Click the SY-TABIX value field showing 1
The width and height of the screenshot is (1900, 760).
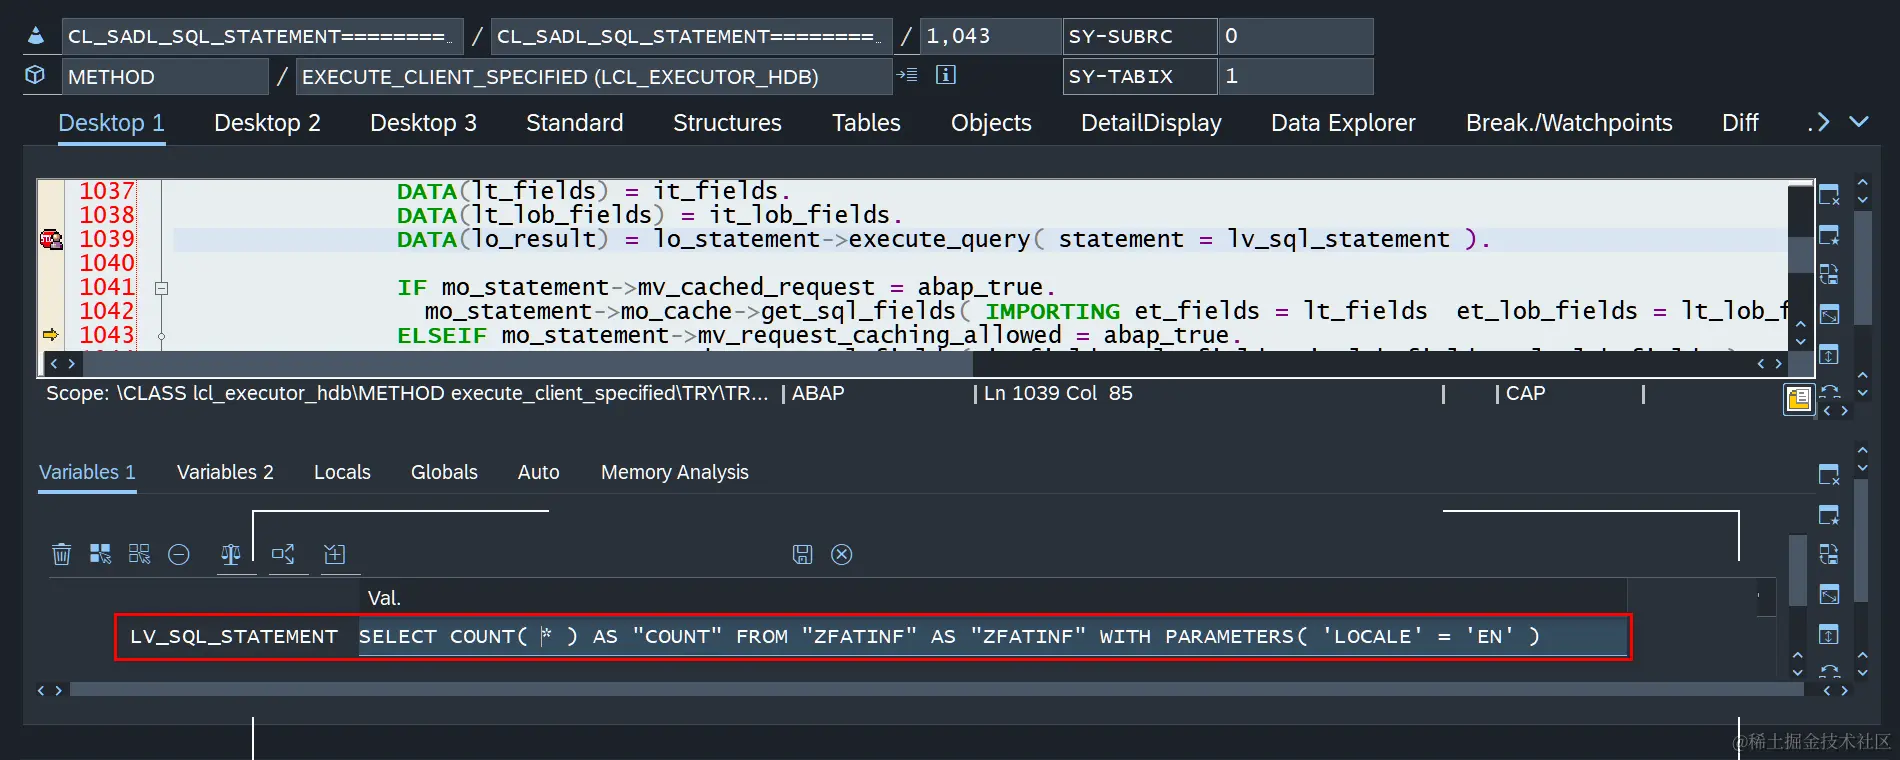pyautogui.click(x=1296, y=76)
